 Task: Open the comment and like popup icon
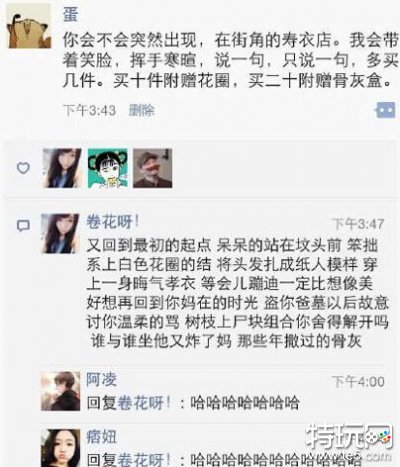click(386, 110)
